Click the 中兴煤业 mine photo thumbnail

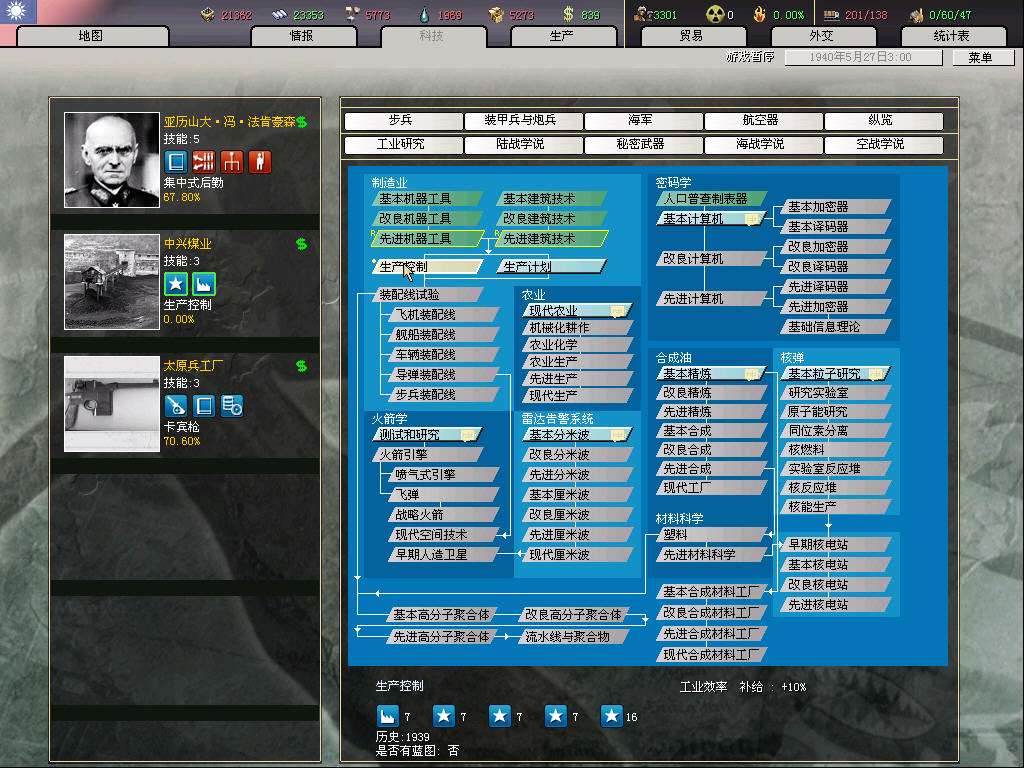click(x=112, y=282)
